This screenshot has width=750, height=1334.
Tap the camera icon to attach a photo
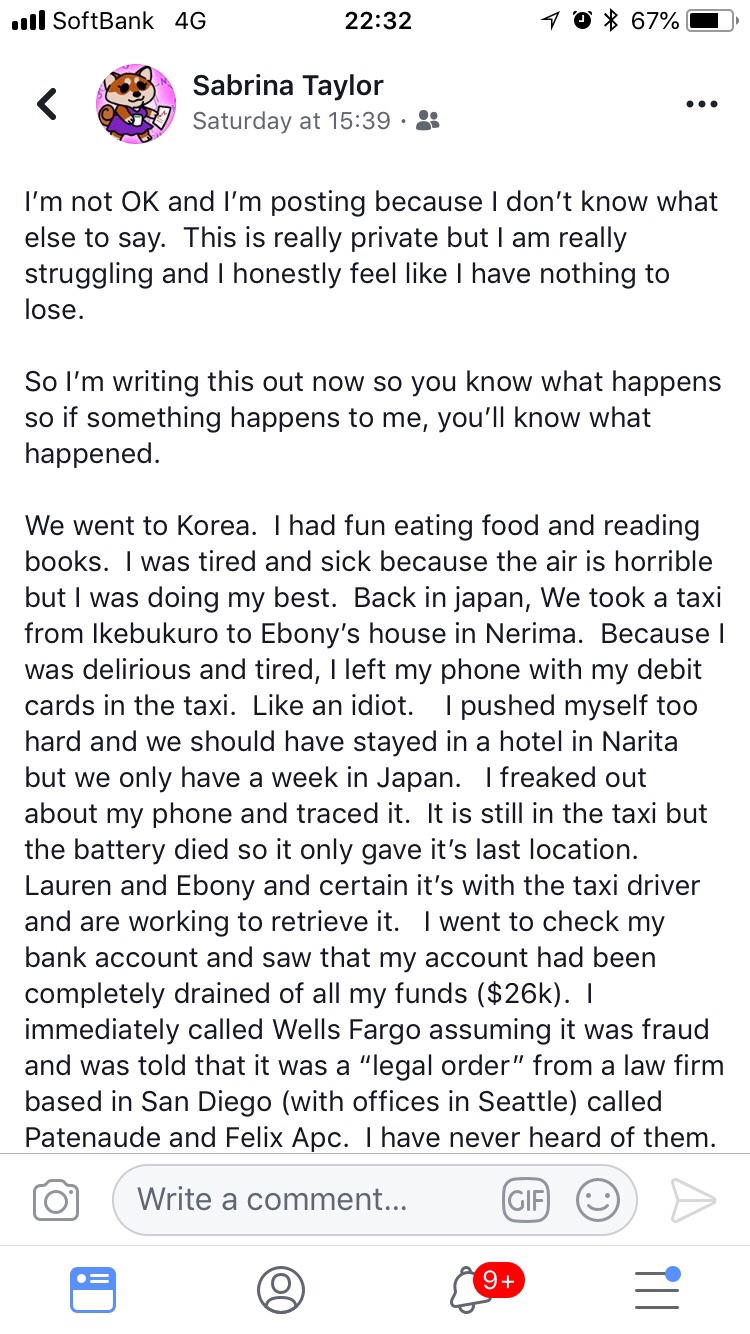(x=56, y=1199)
